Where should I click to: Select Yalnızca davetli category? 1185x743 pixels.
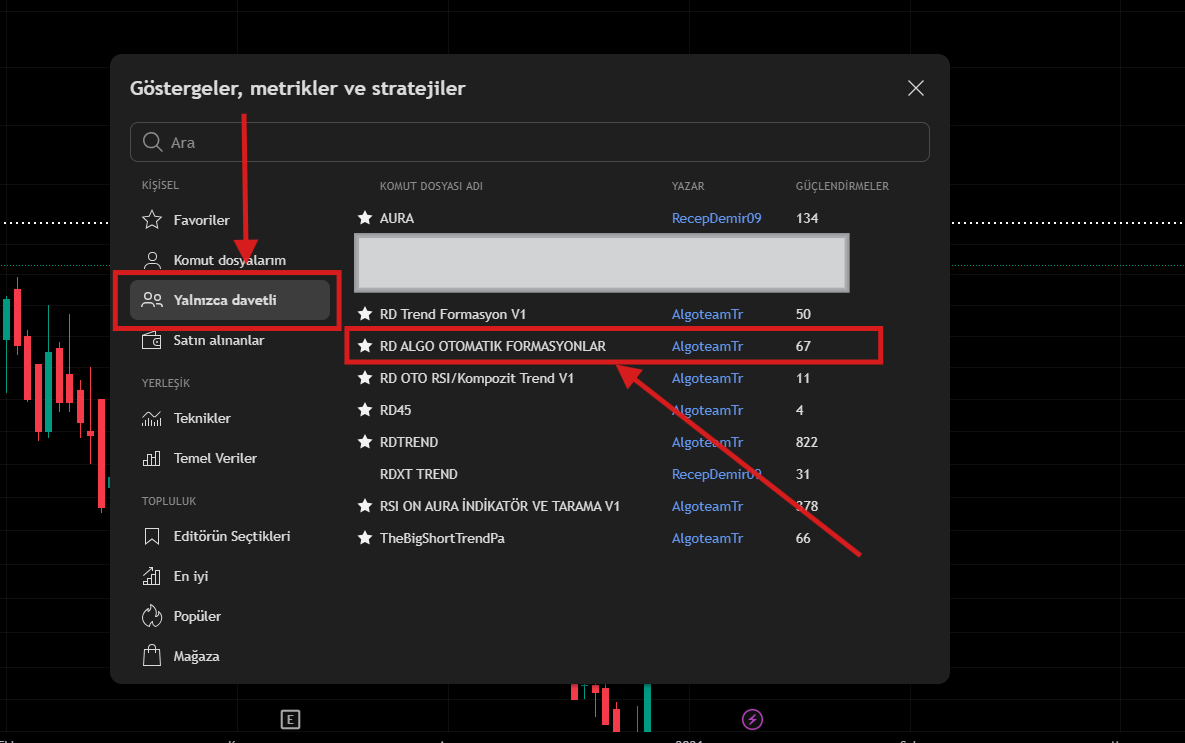coord(230,300)
